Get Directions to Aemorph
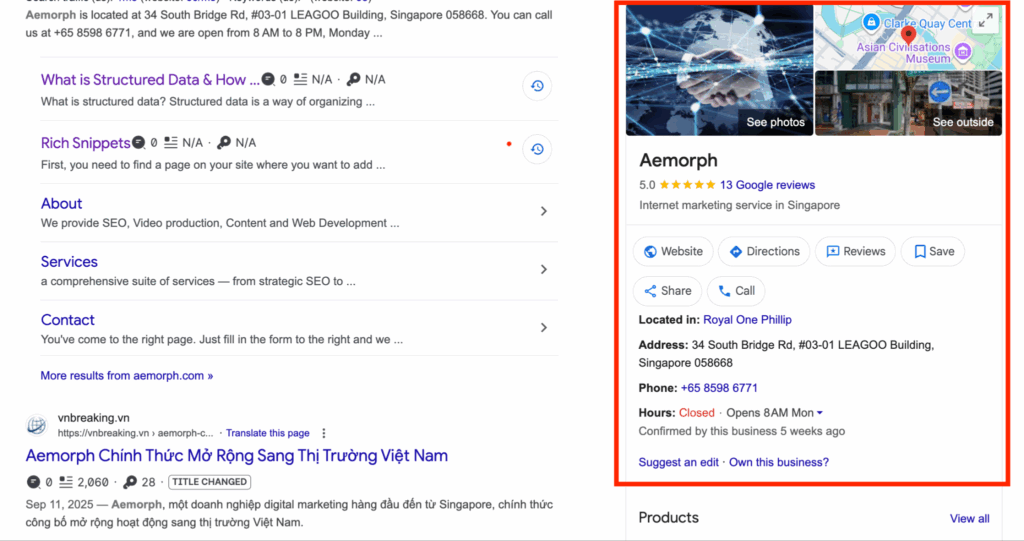 764,252
